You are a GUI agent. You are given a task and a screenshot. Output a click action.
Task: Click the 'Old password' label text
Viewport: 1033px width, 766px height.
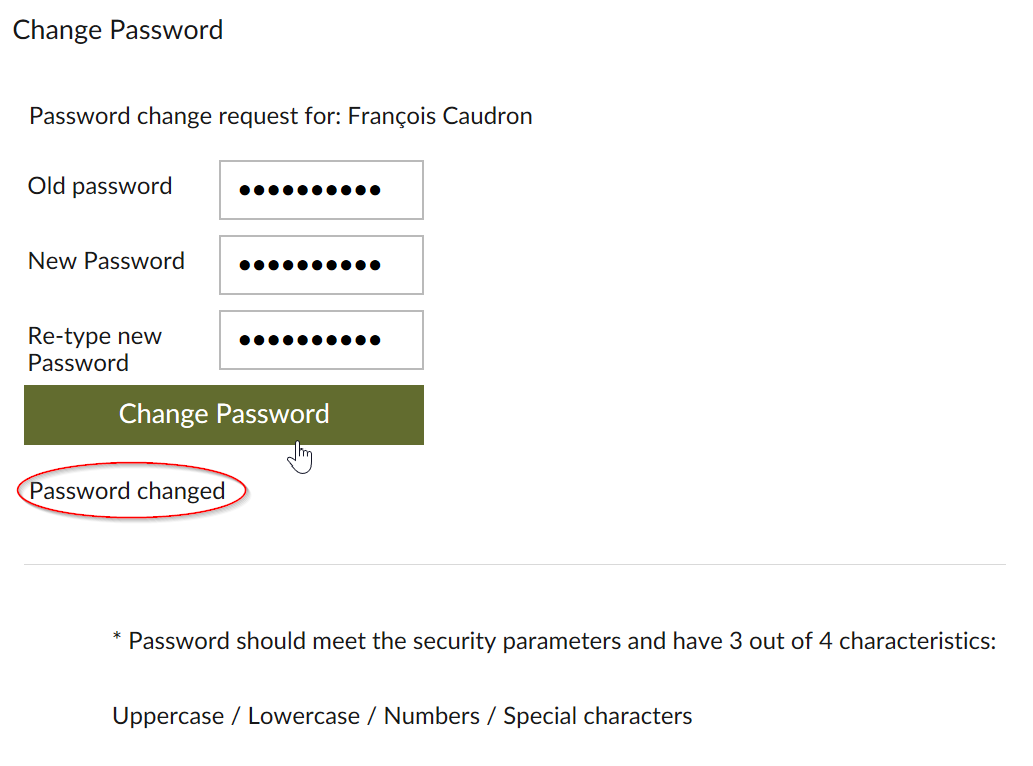pos(100,186)
